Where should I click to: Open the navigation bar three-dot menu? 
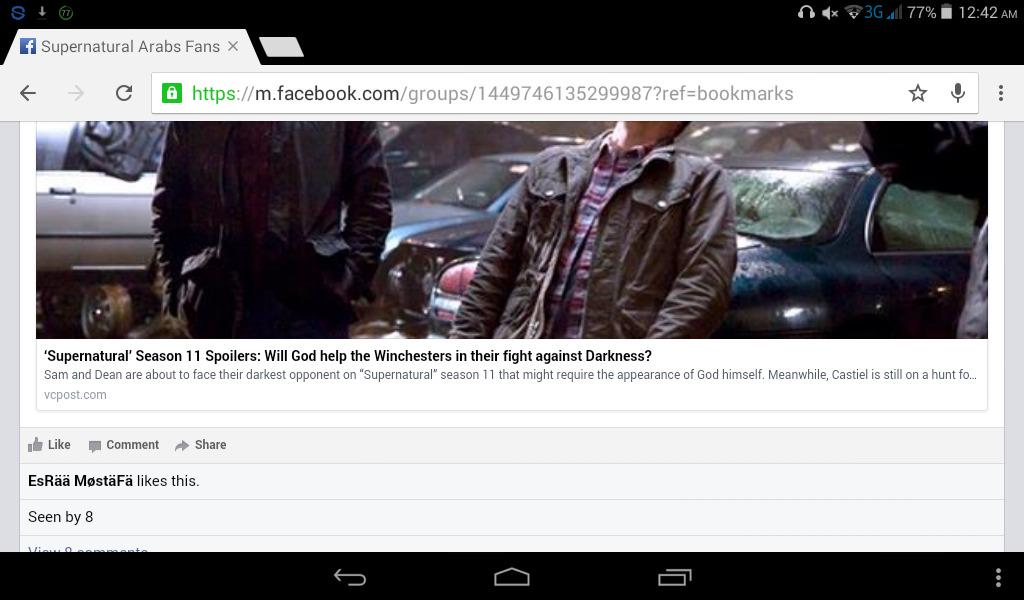point(998,577)
